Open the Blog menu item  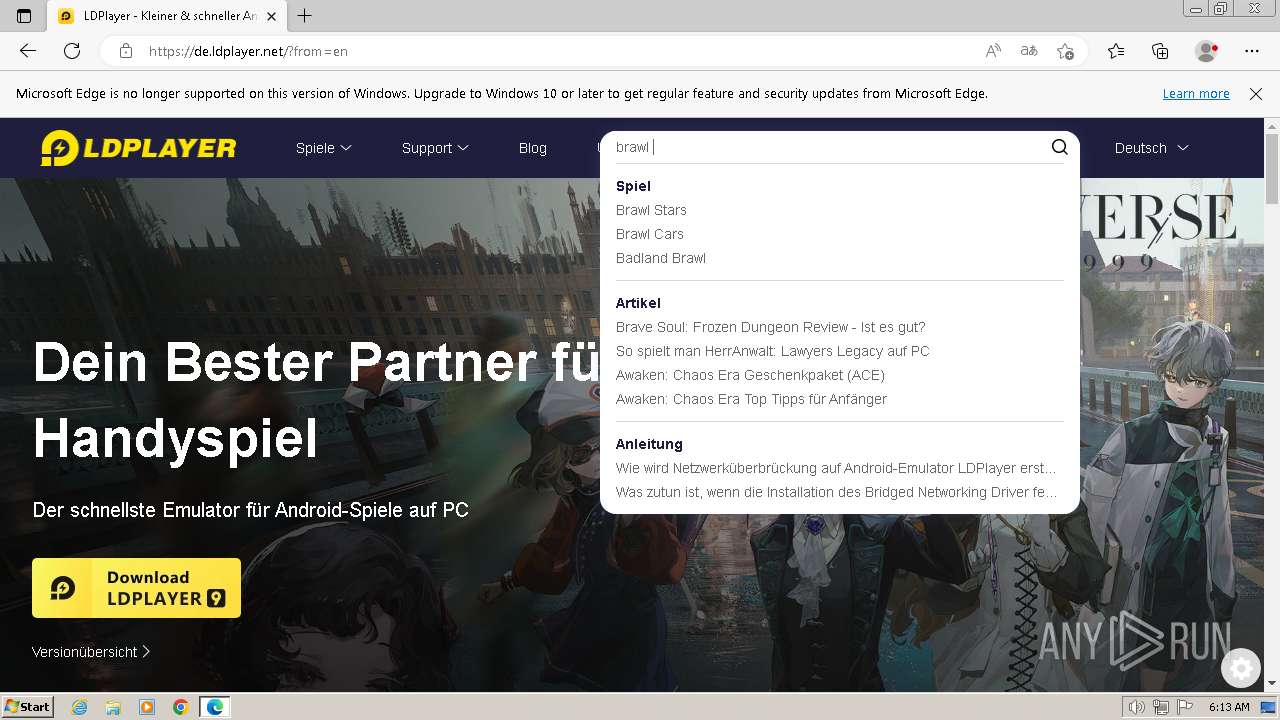pos(533,148)
